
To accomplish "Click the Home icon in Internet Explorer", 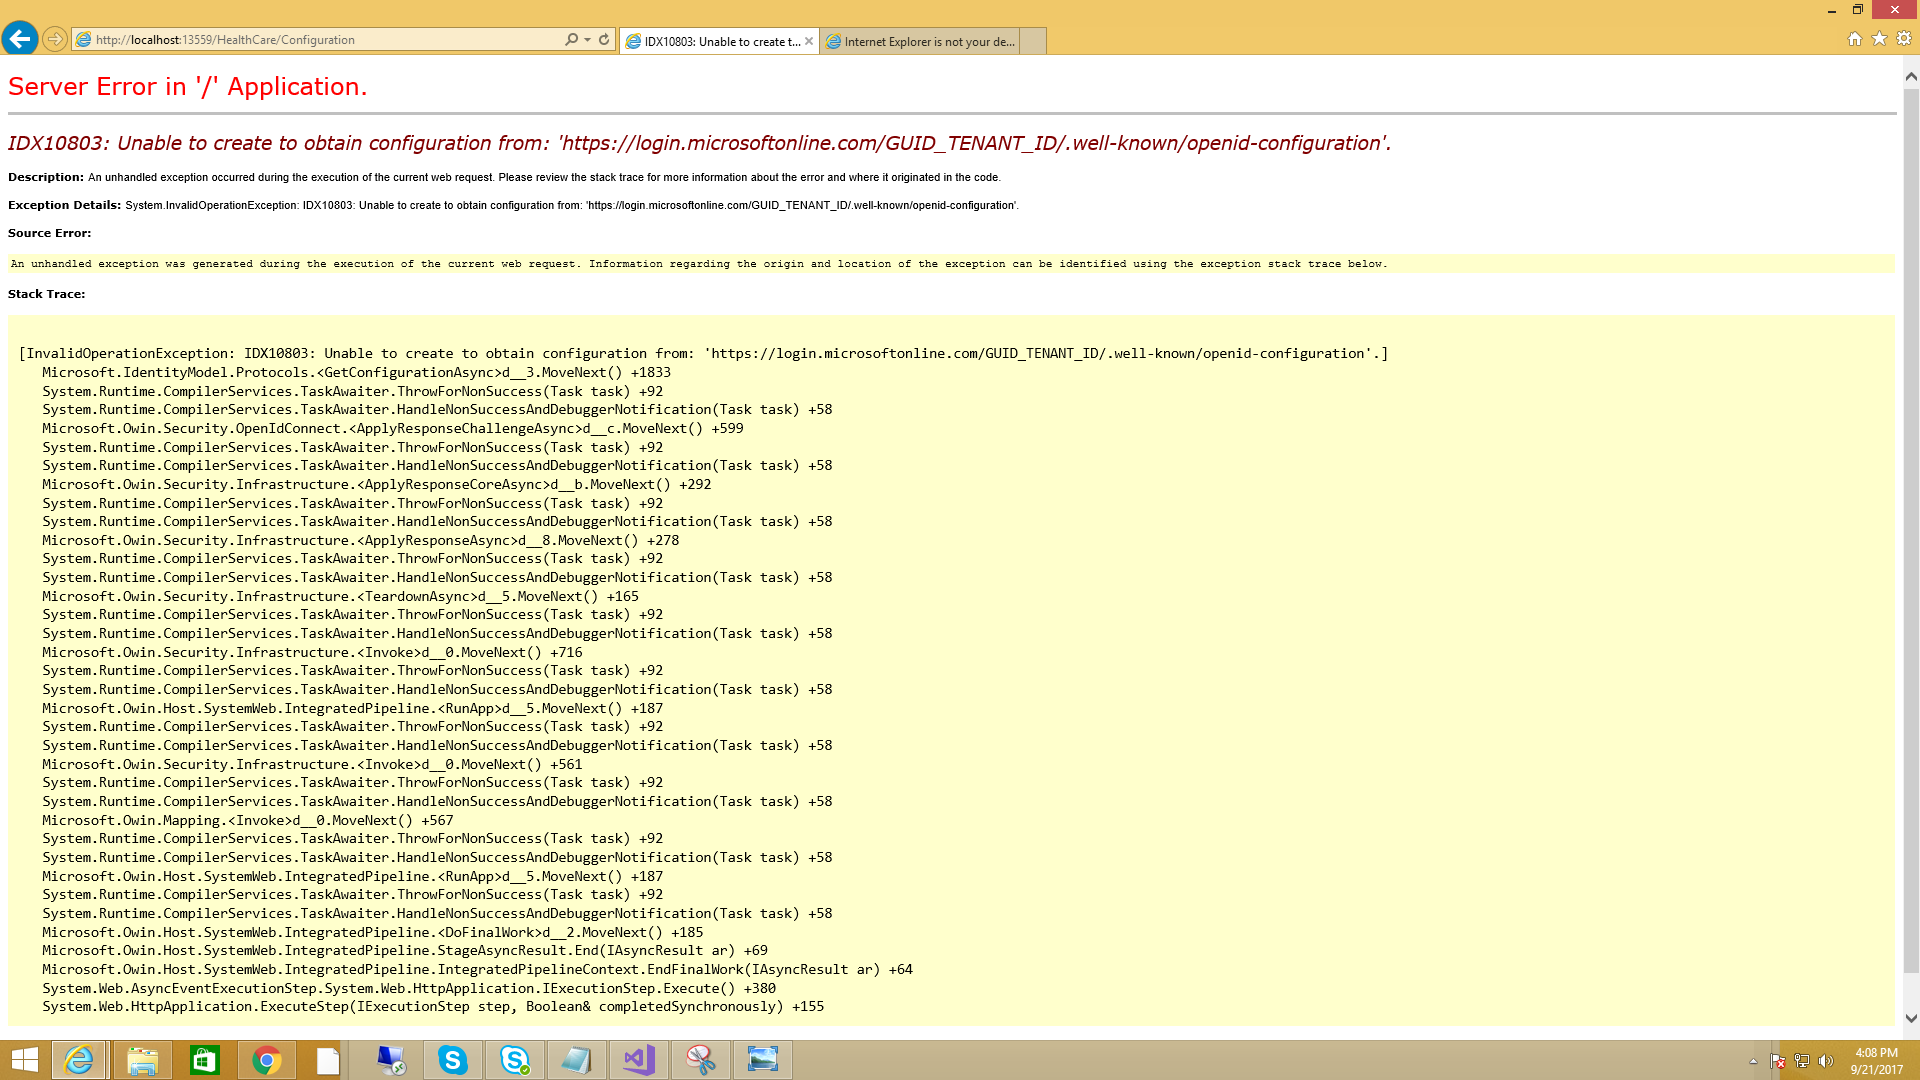I will (1855, 39).
